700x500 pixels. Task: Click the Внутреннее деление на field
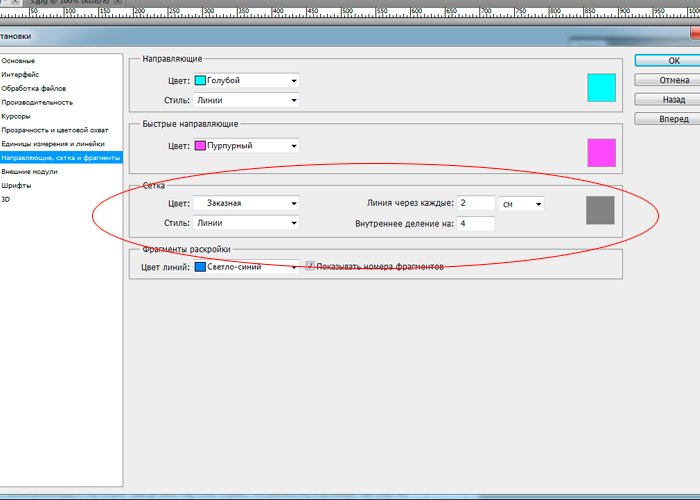[477, 223]
